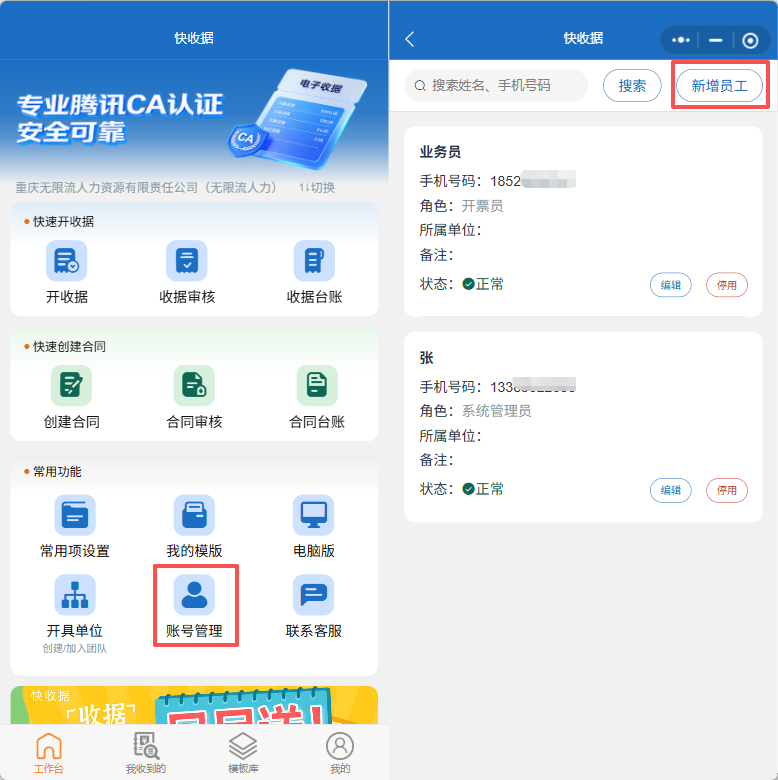The width and height of the screenshot is (778, 780).
Task: Open the 开收据 receipt icon
Action: (x=67, y=261)
